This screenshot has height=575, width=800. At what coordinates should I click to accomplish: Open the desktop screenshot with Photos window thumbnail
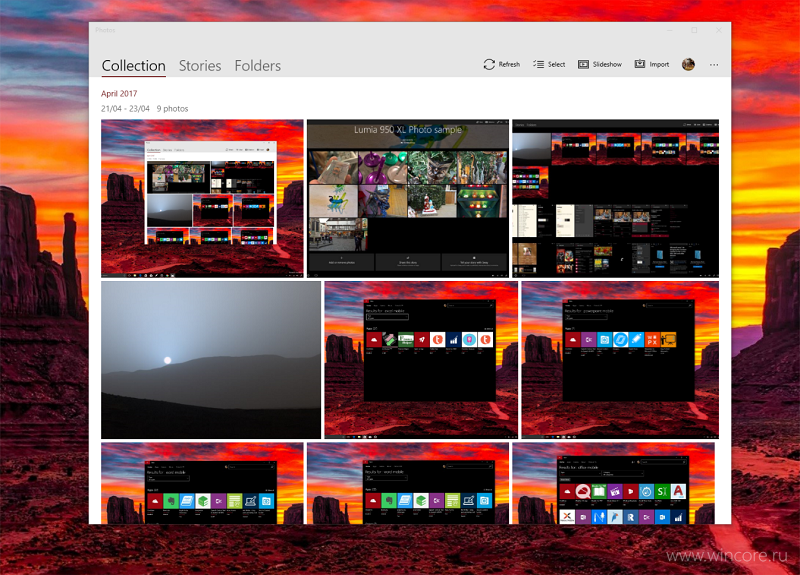202,198
